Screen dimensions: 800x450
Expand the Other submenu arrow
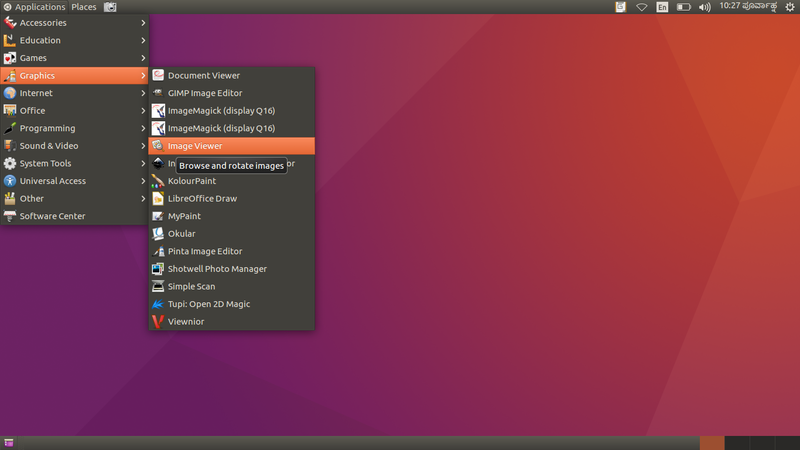[x=143, y=199]
